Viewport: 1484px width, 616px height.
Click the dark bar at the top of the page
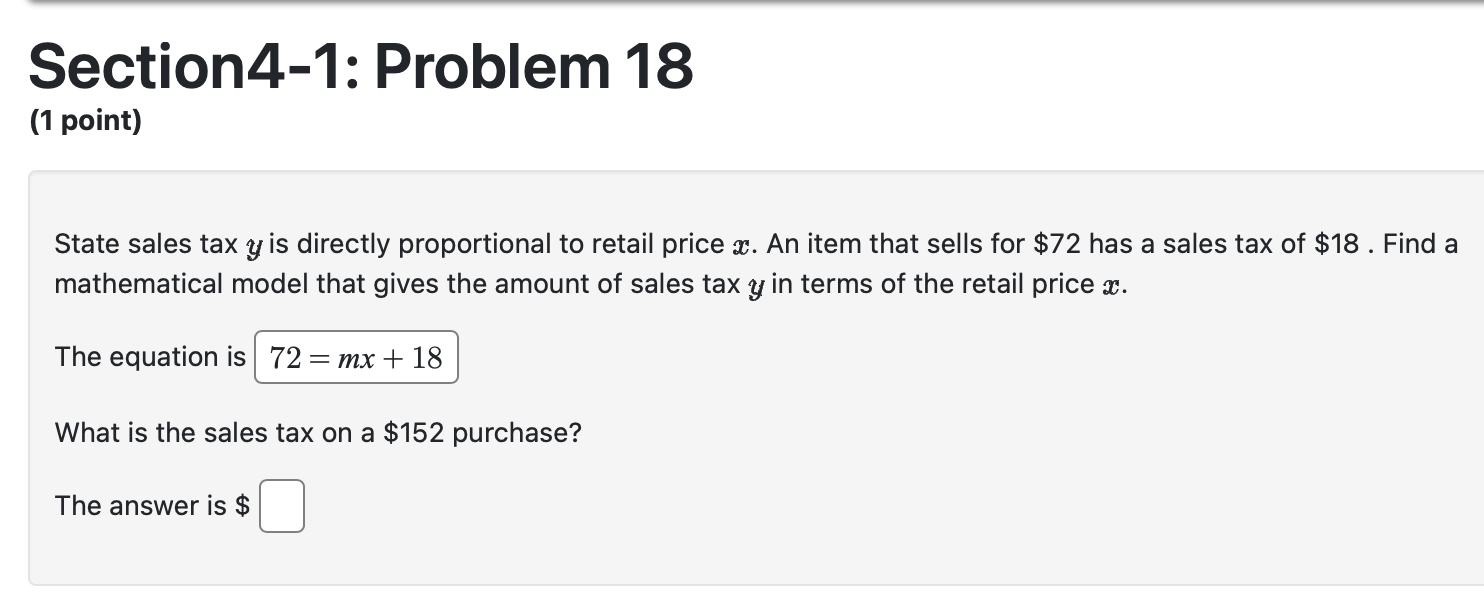(x=740, y=5)
